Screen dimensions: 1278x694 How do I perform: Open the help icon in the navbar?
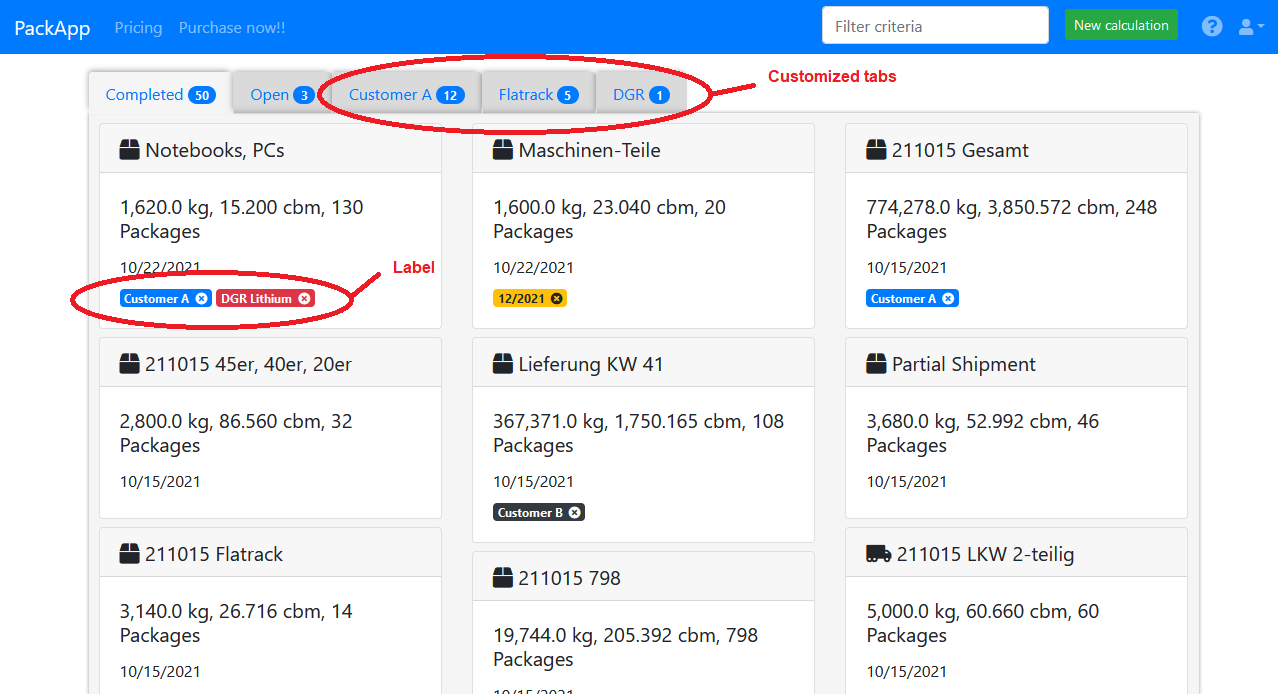(1212, 26)
